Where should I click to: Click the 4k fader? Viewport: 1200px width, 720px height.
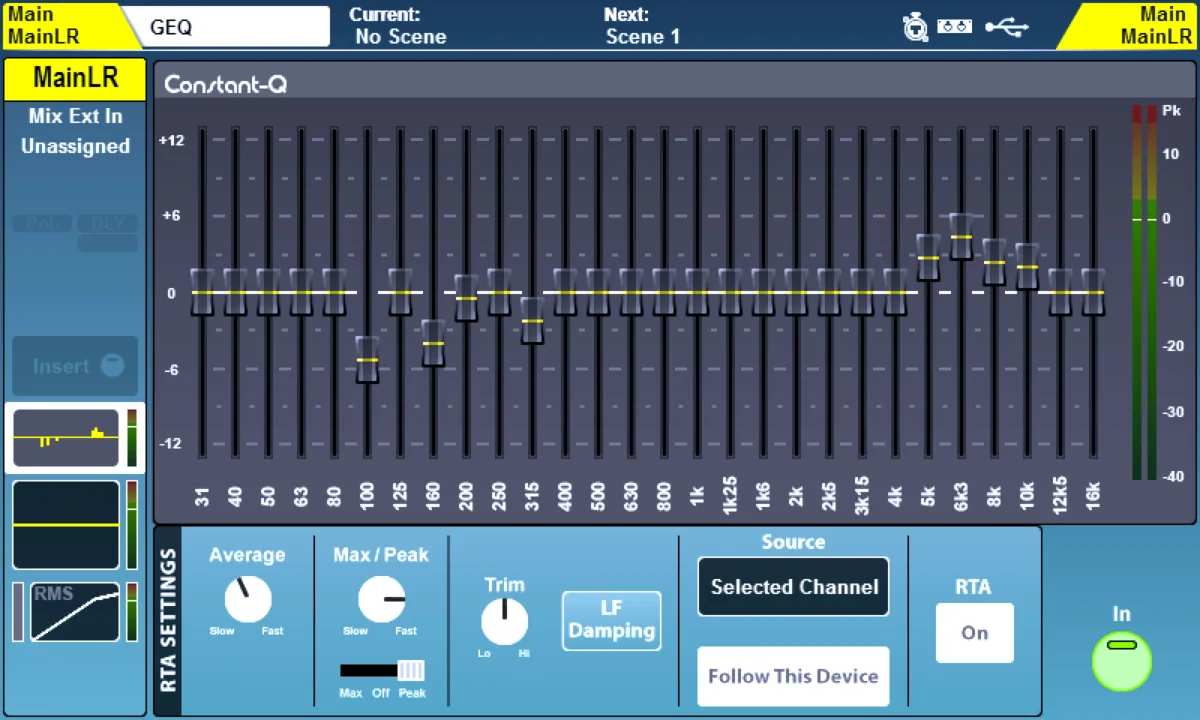point(895,292)
